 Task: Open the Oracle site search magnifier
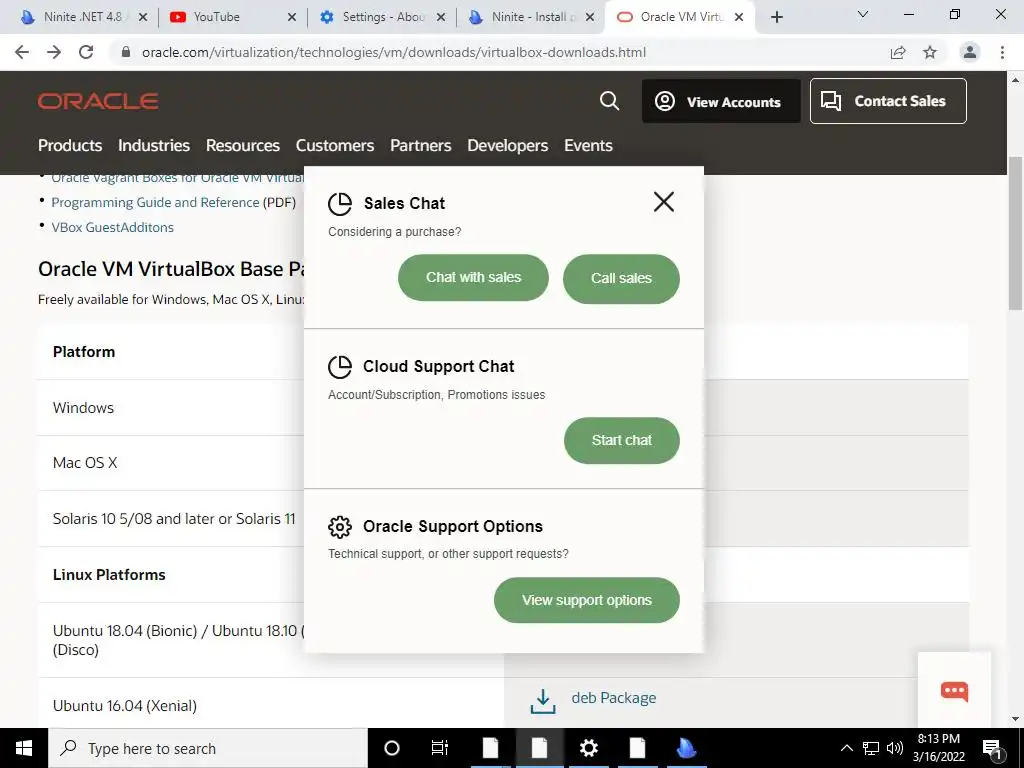tap(609, 101)
